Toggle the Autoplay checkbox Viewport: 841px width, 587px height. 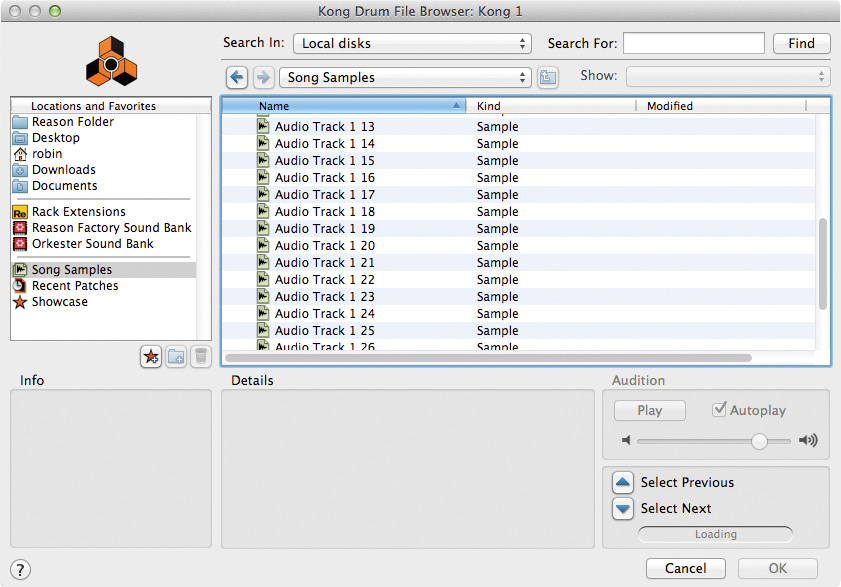click(719, 409)
